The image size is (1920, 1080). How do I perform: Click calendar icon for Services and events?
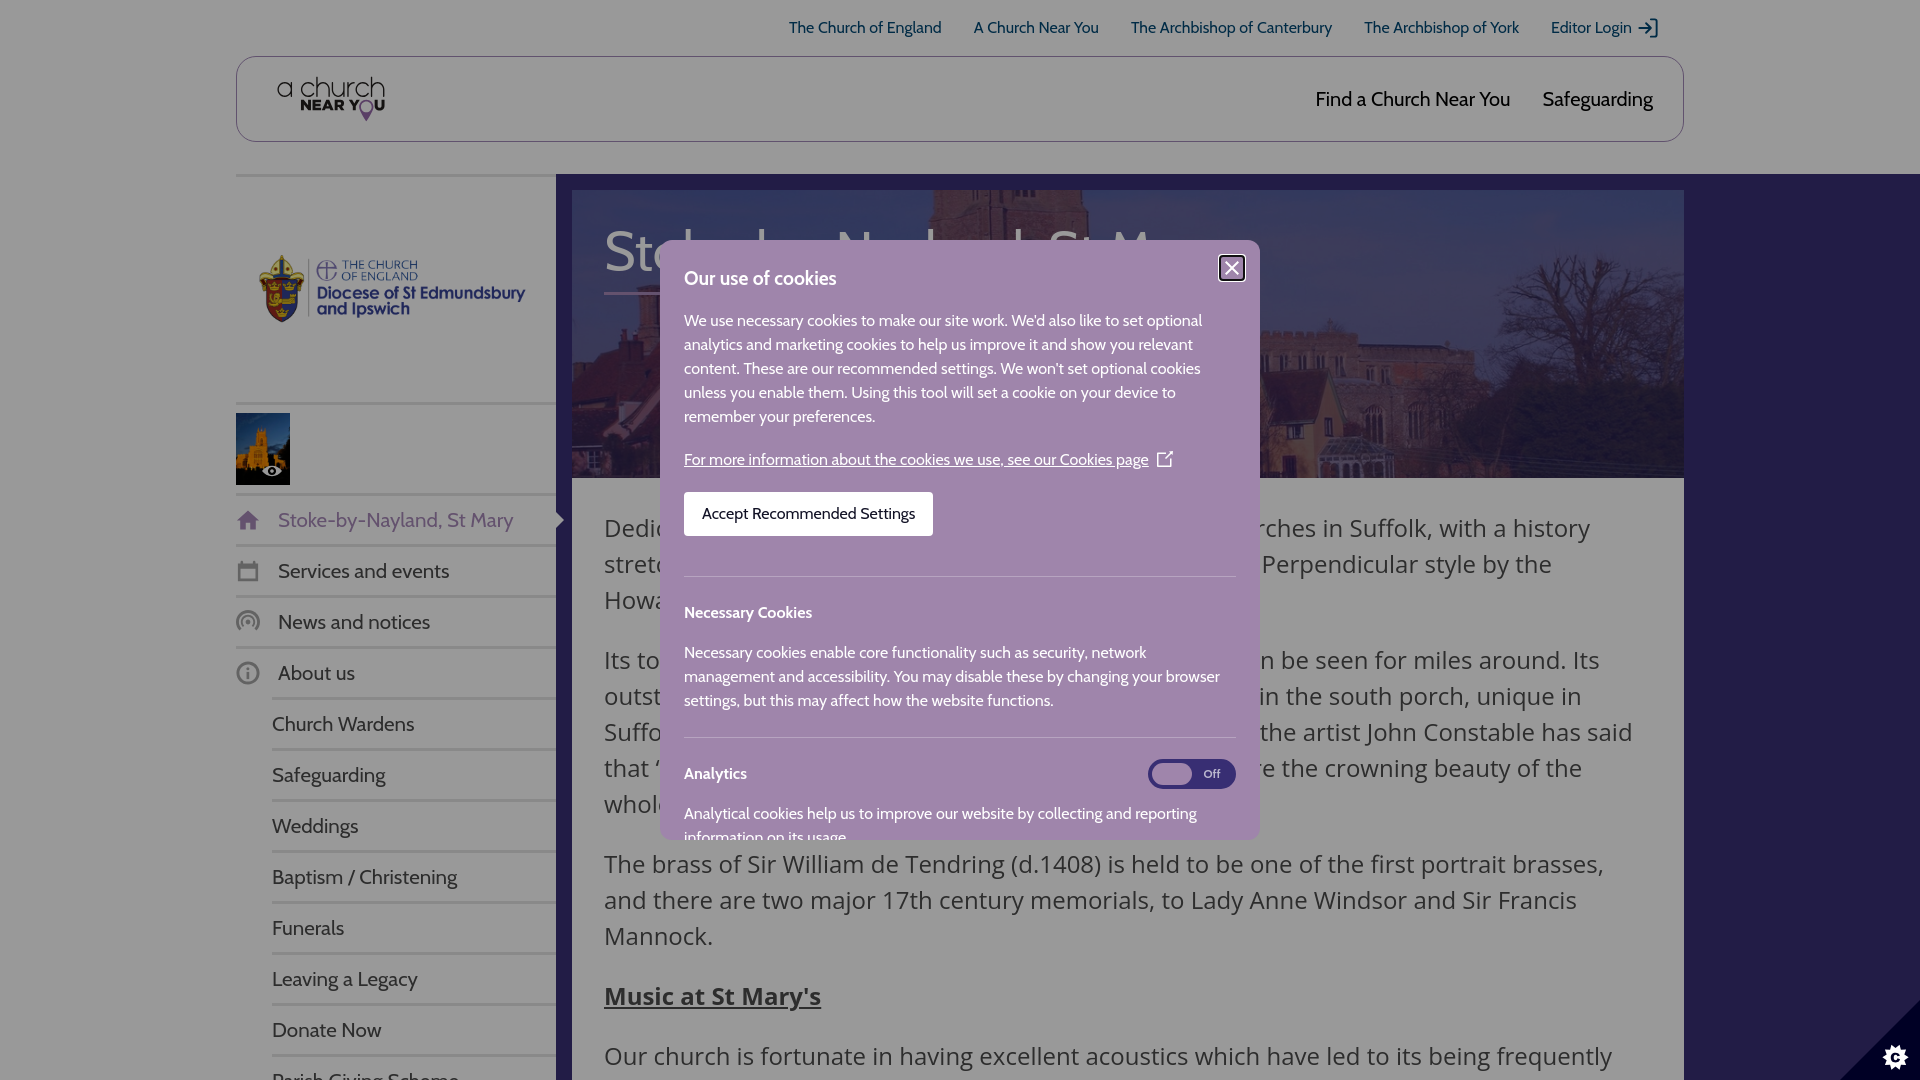[248, 571]
